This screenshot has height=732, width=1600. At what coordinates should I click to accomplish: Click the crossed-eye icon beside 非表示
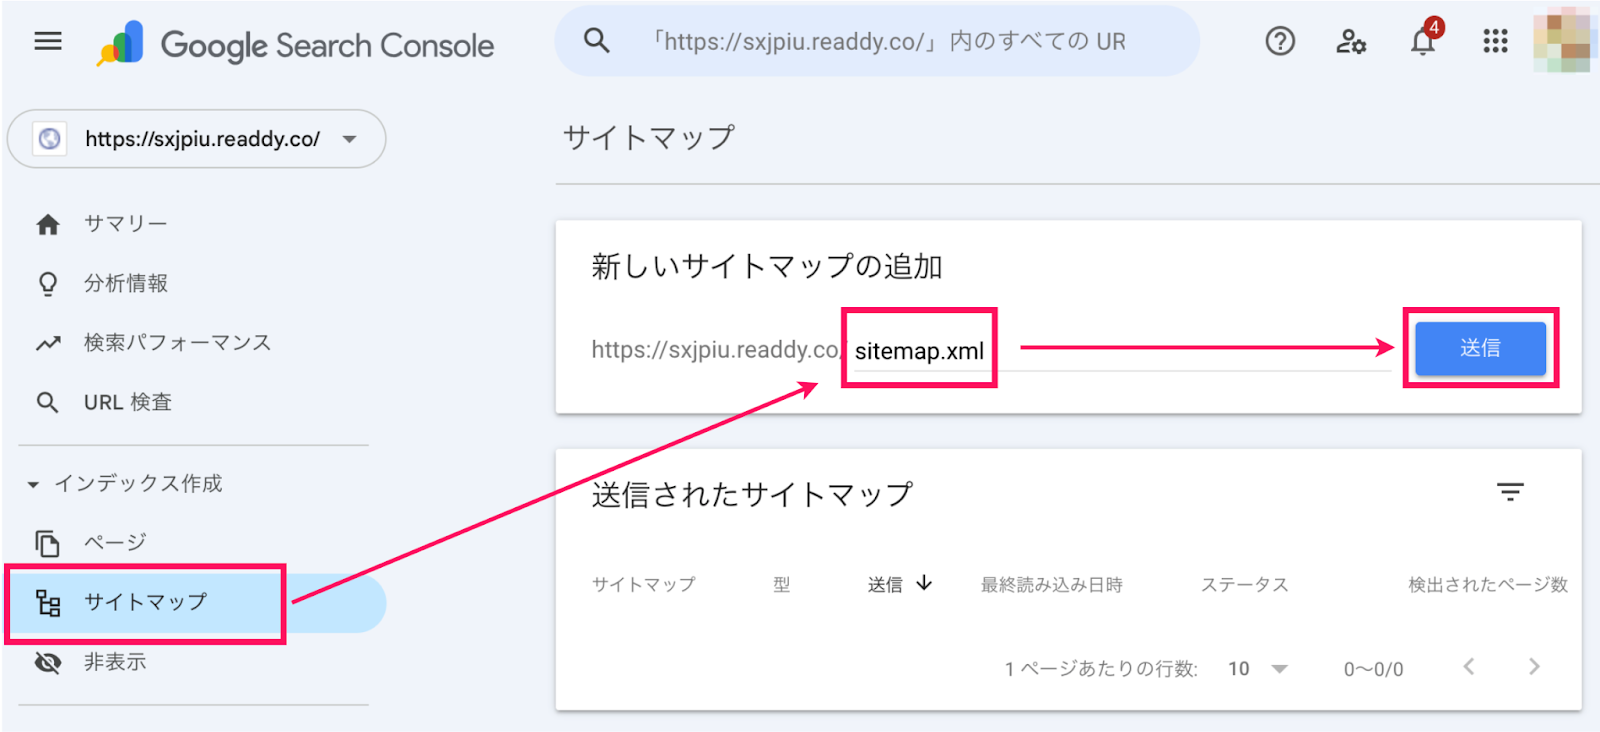pyautogui.click(x=48, y=662)
